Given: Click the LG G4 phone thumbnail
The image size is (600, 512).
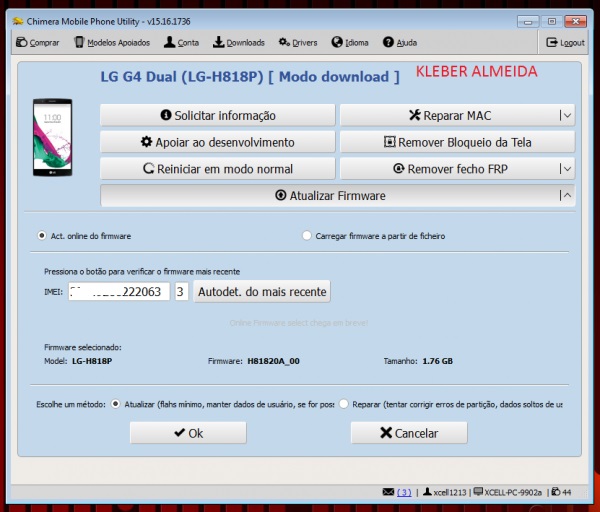Looking at the screenshot, I should 52,137.
